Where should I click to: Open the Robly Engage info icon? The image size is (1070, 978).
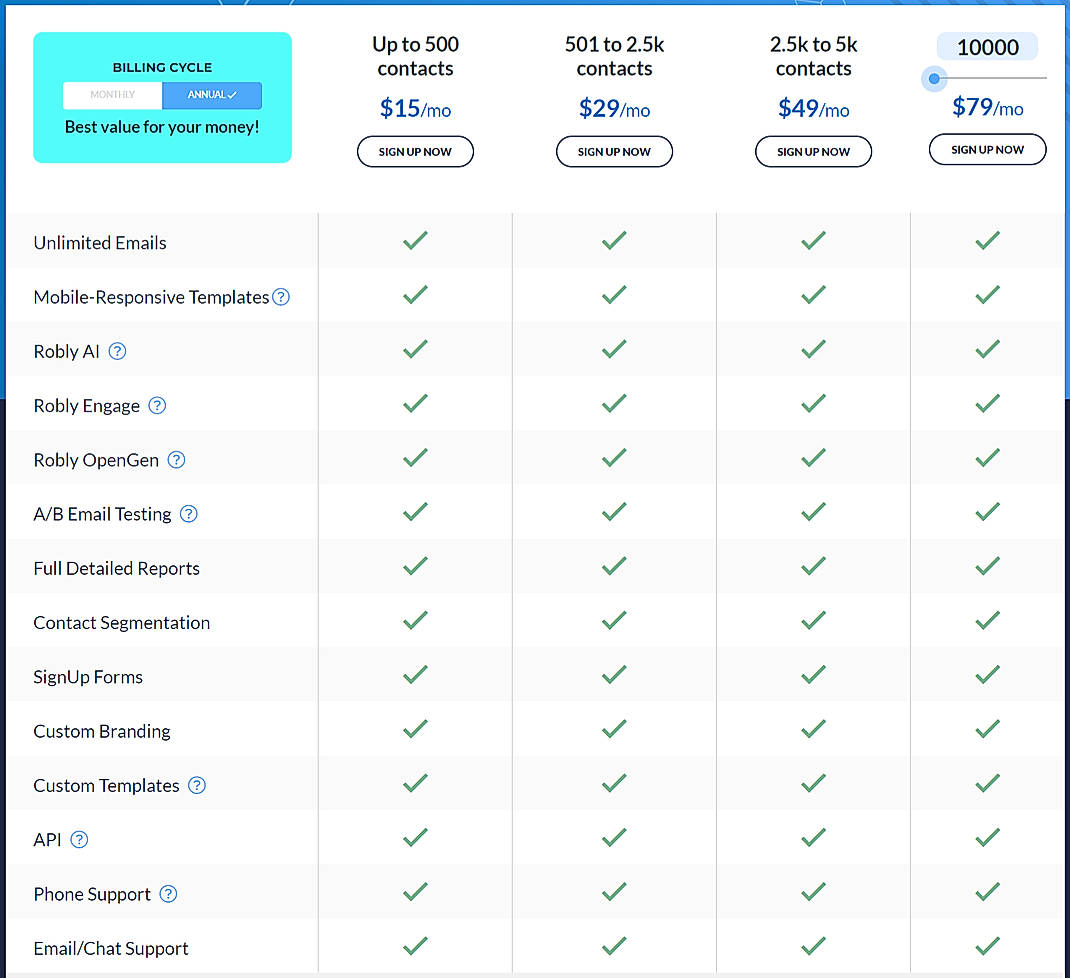pyautogui.click(x=156, y=405)
